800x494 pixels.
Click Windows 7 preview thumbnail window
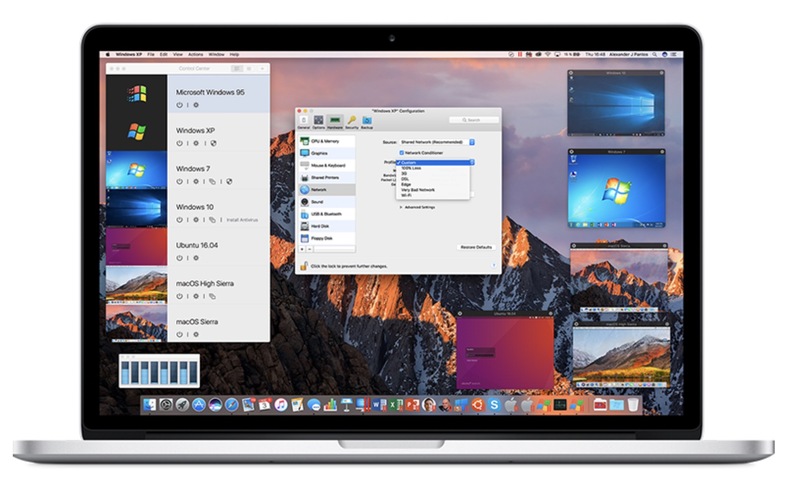tap(617, 188)
